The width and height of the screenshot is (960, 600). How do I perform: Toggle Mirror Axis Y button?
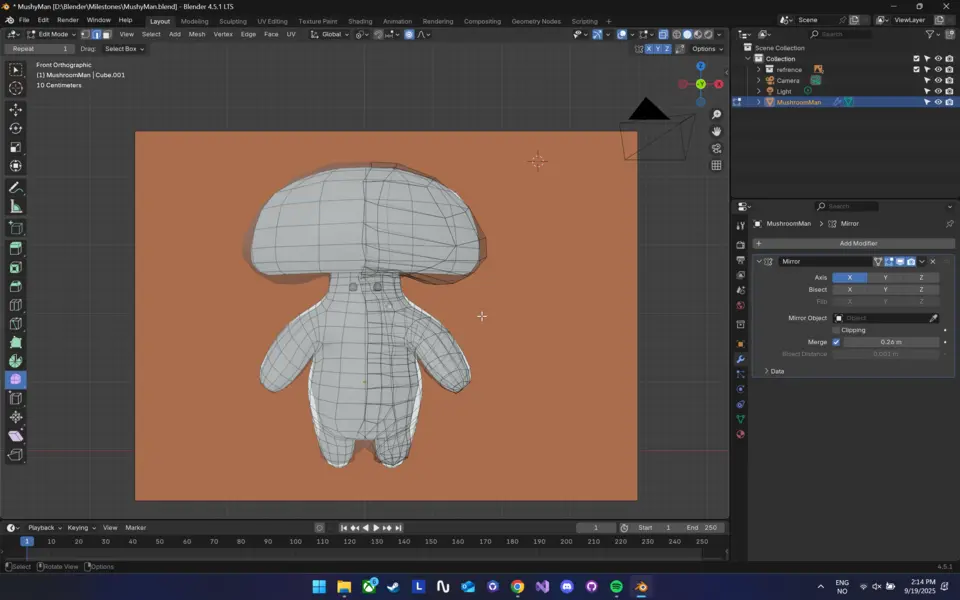885,277
